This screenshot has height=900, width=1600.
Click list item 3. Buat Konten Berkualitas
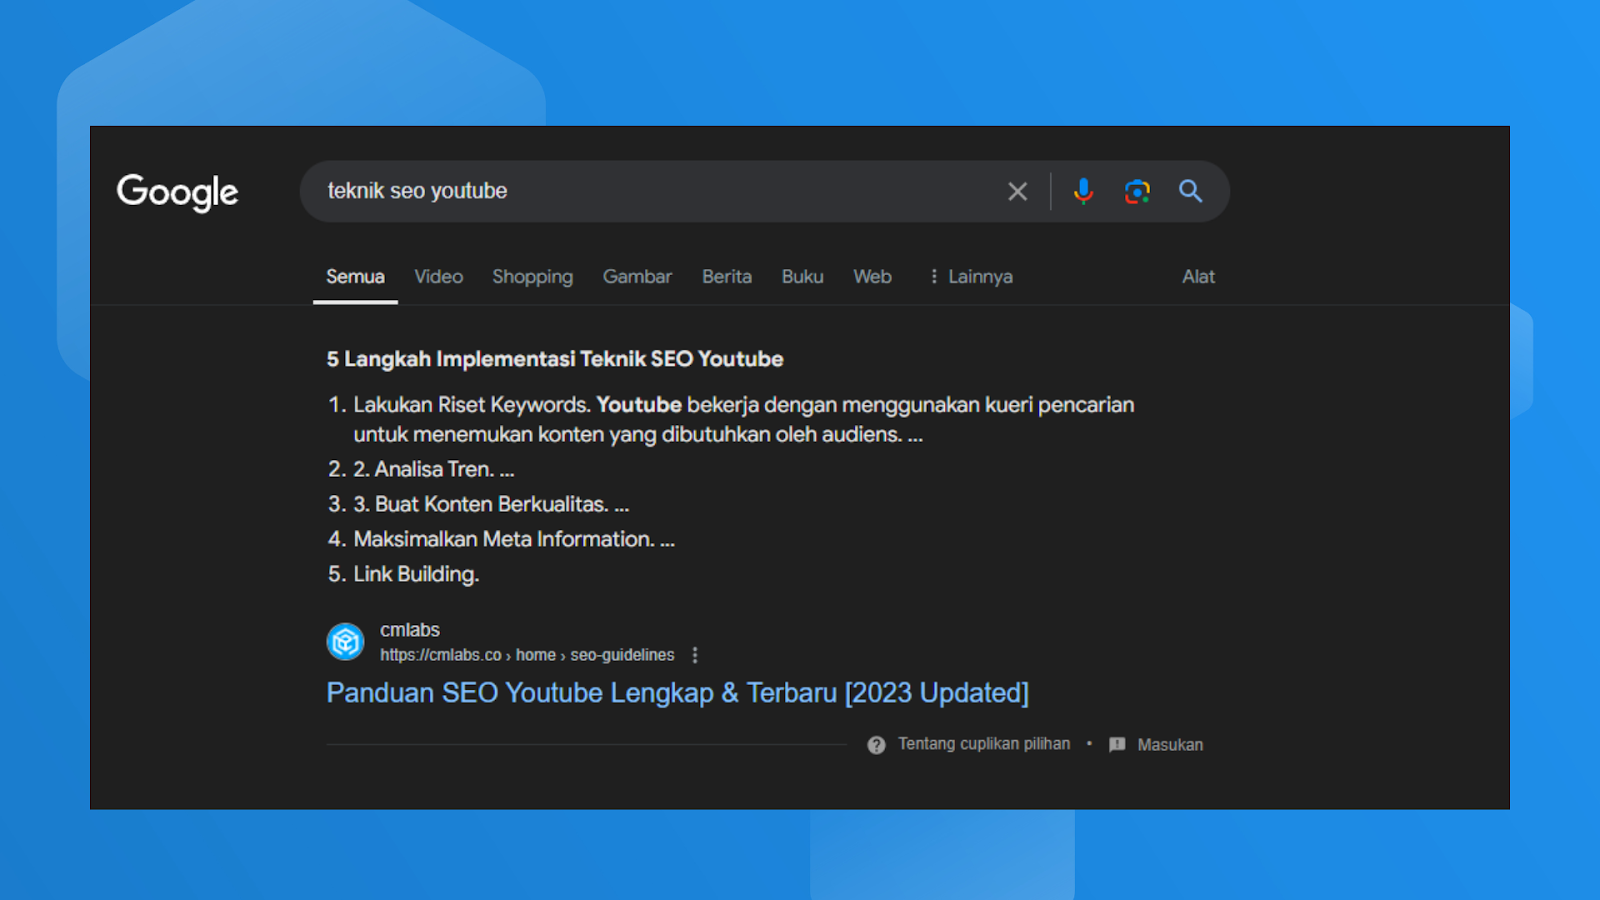491,504
